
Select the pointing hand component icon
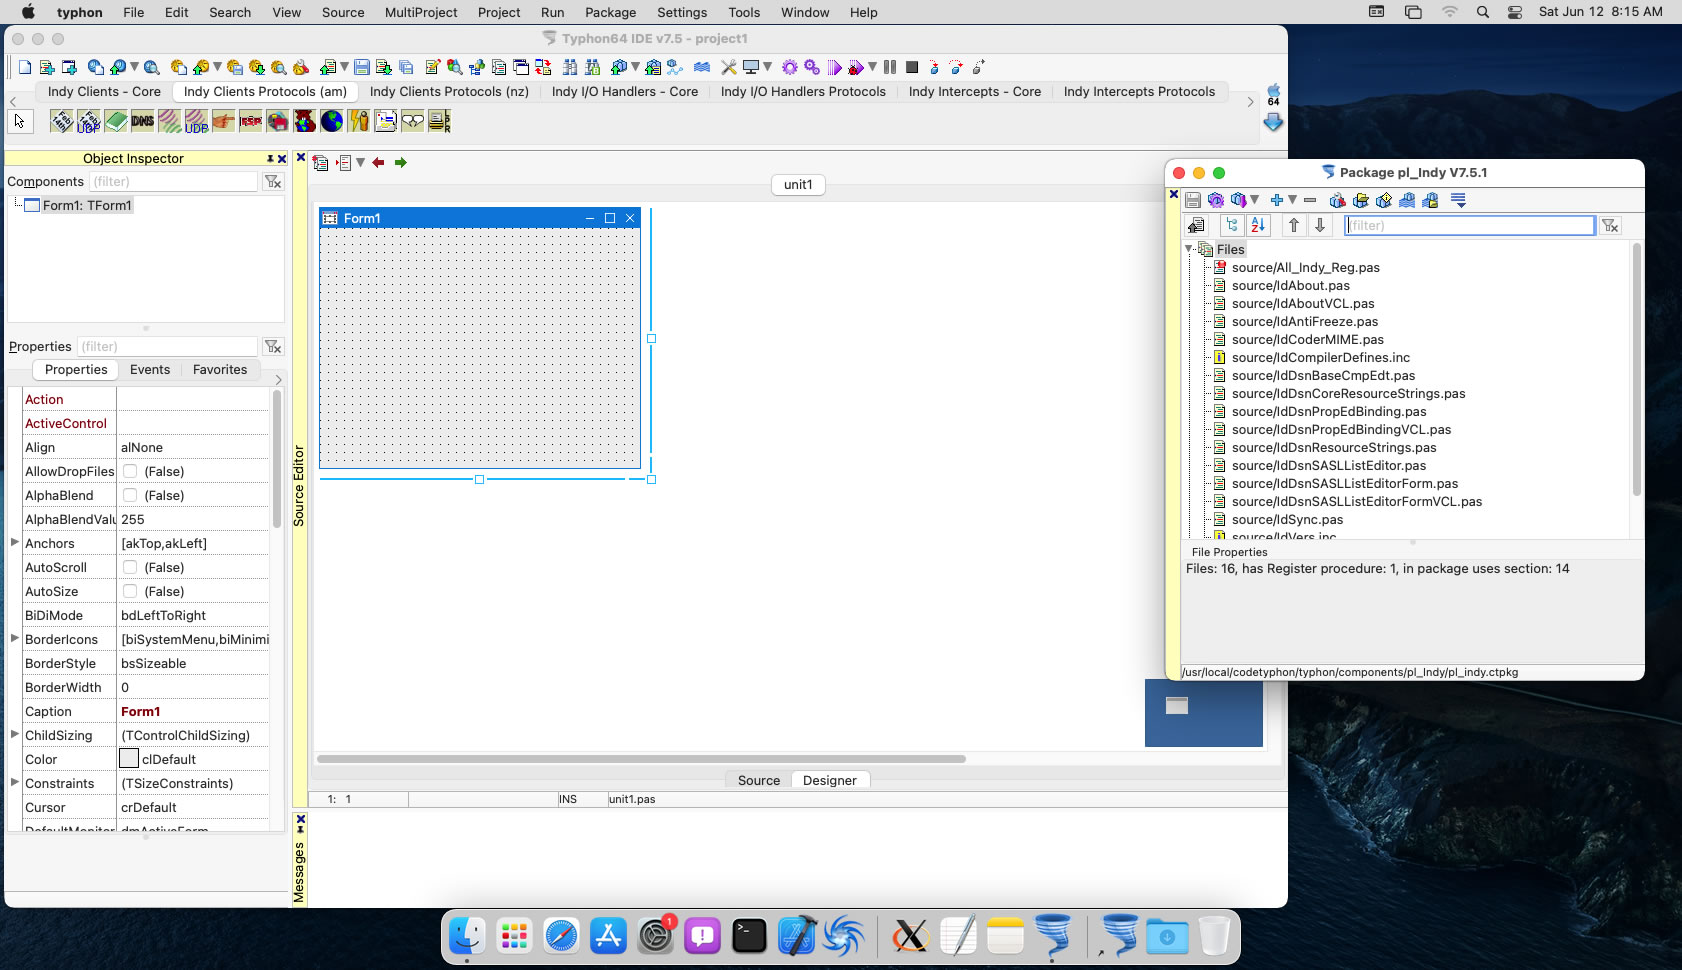click(224, 121)
